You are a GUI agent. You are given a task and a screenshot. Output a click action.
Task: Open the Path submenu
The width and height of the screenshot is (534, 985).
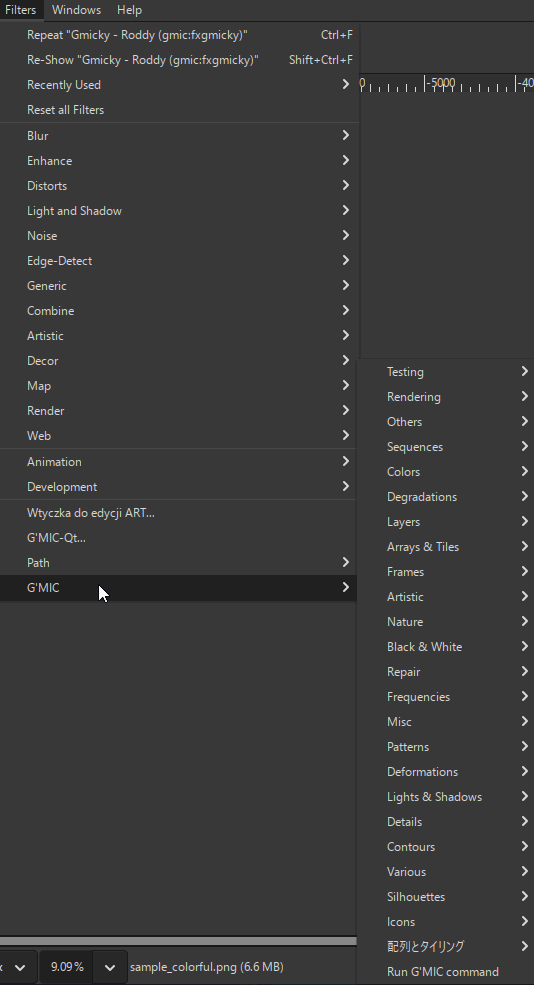click(178, 563)
